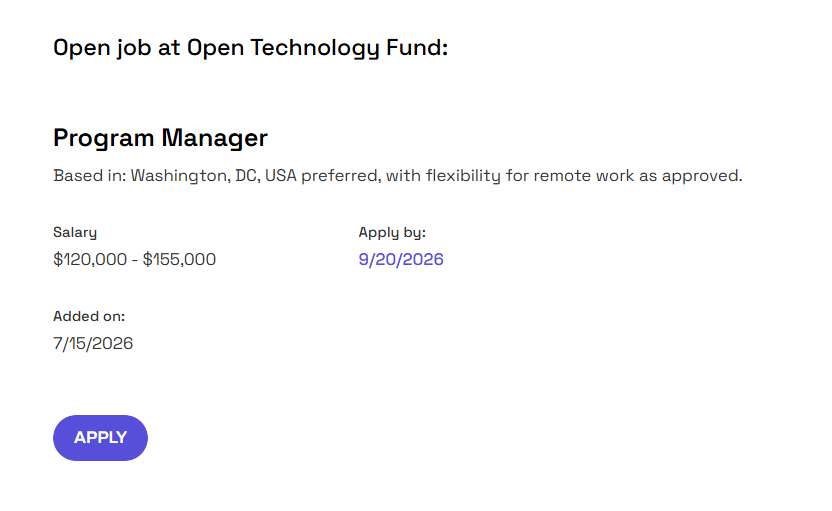Click the 'Open job at Open Technology Fund' heading

click(250, 48)
